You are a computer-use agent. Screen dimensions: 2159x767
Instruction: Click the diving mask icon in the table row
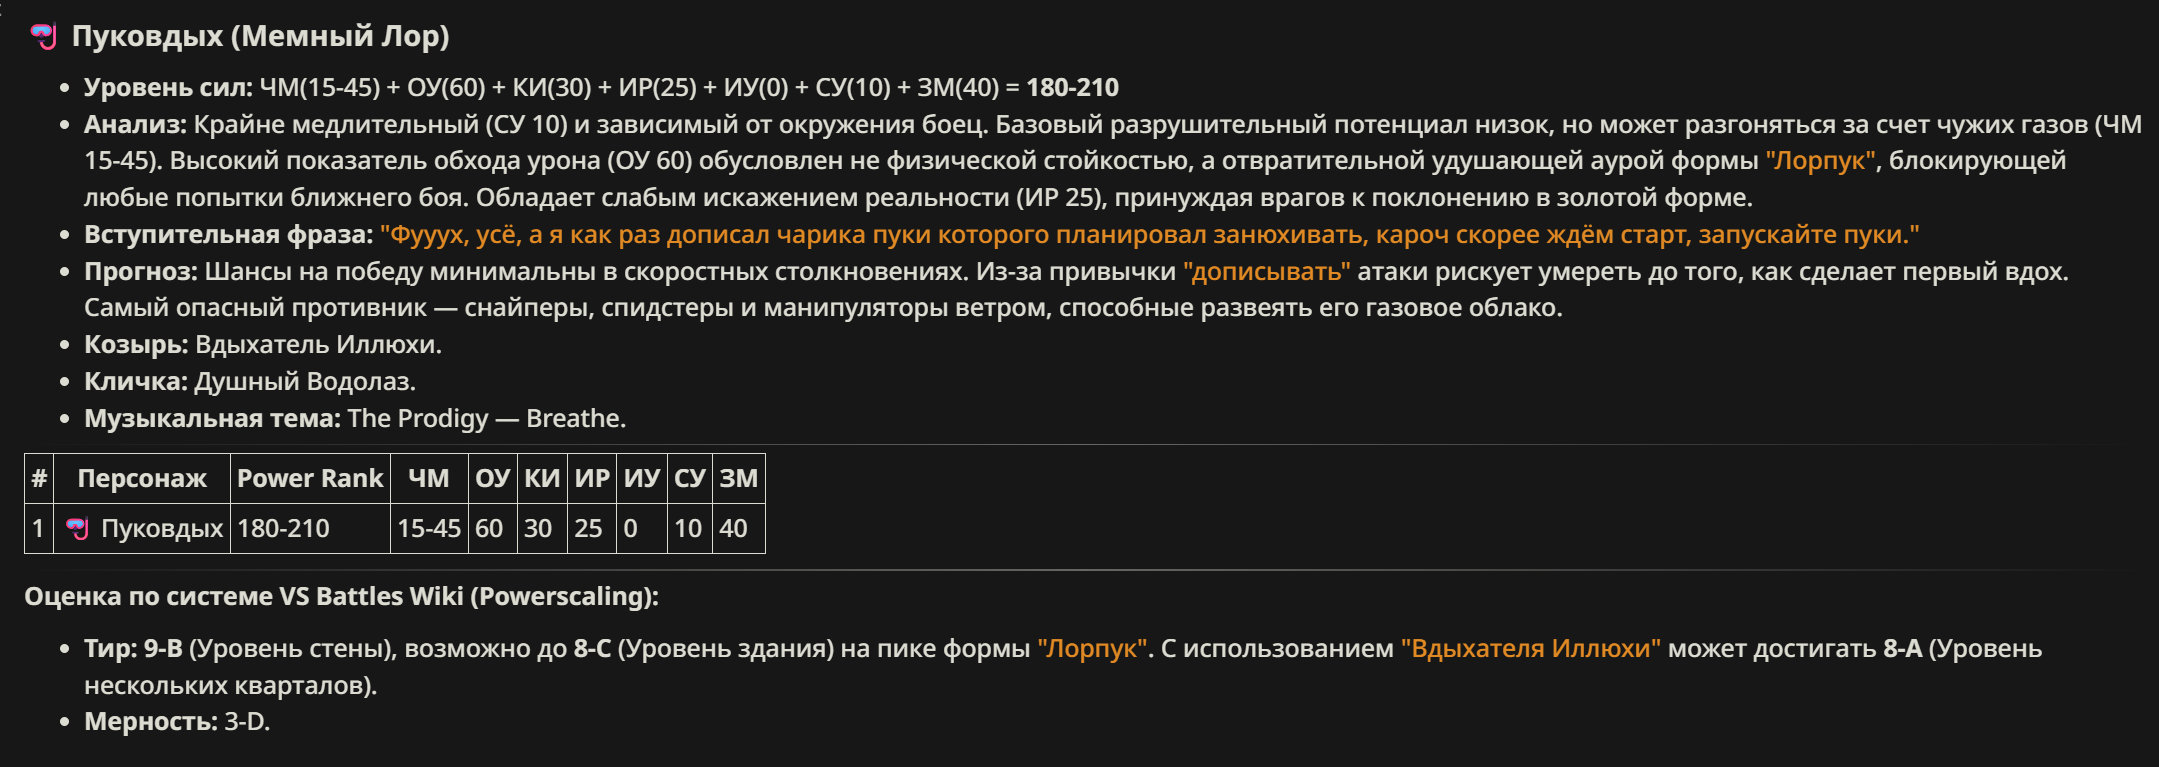click(x=77, y=528)
